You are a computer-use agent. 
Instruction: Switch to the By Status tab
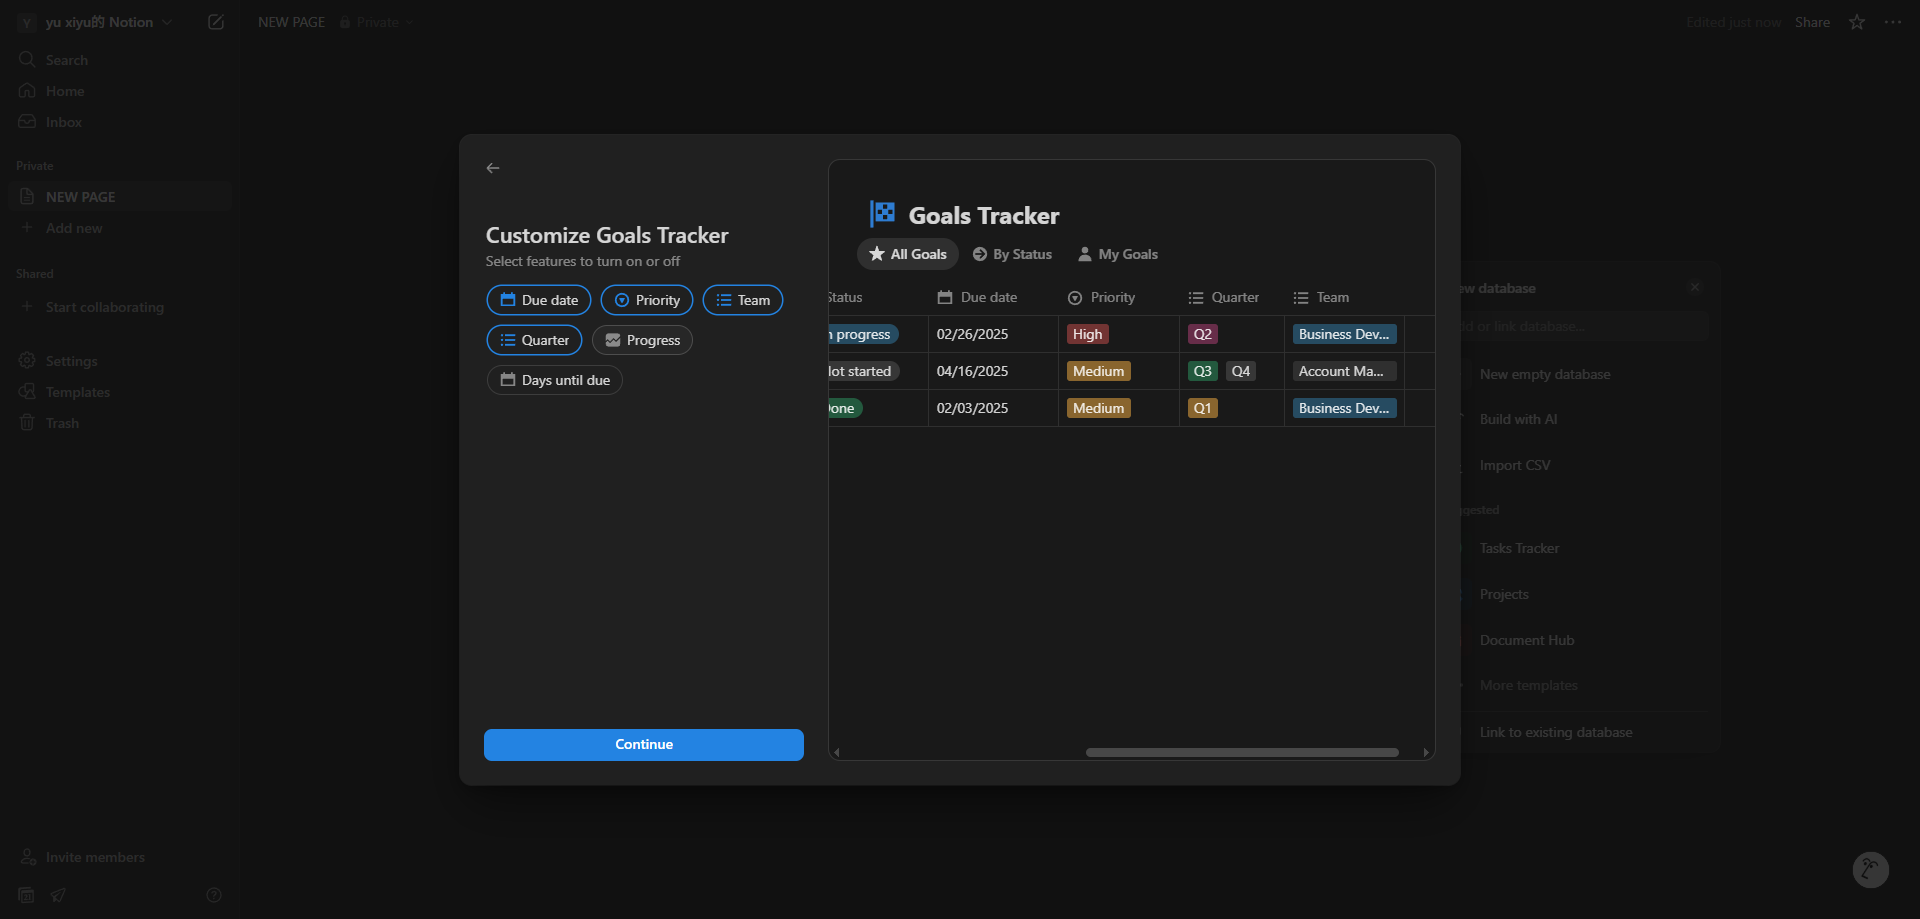click(1012, 254)
